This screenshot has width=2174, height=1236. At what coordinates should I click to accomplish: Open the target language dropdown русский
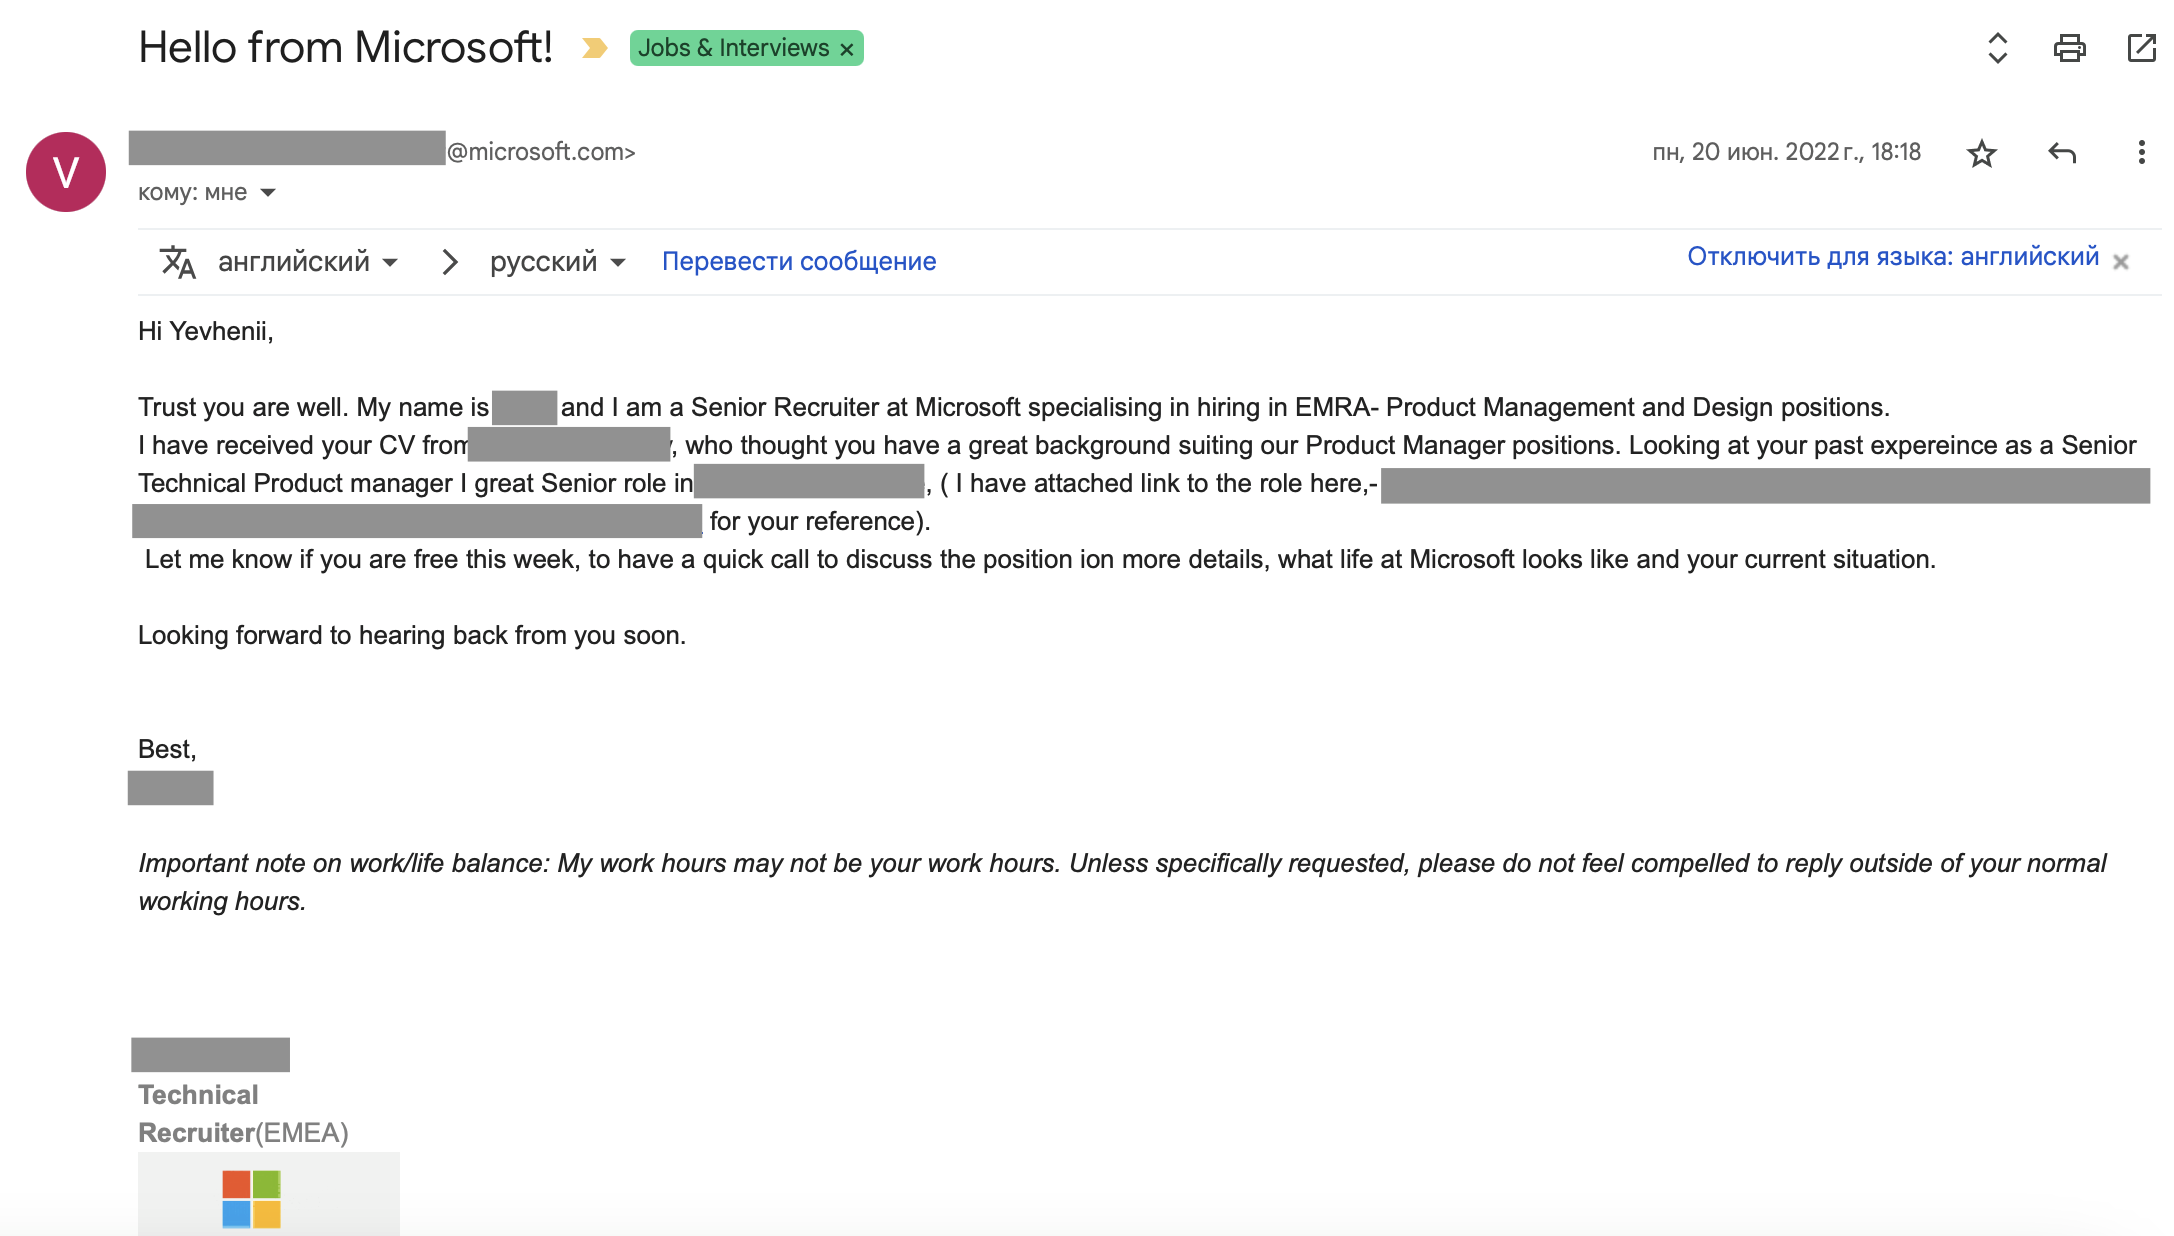[x=556, y=261]
